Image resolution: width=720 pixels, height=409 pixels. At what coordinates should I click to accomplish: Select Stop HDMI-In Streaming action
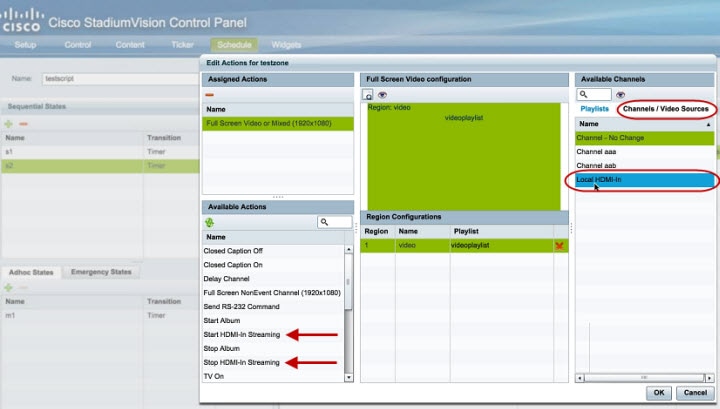point(273,362)
